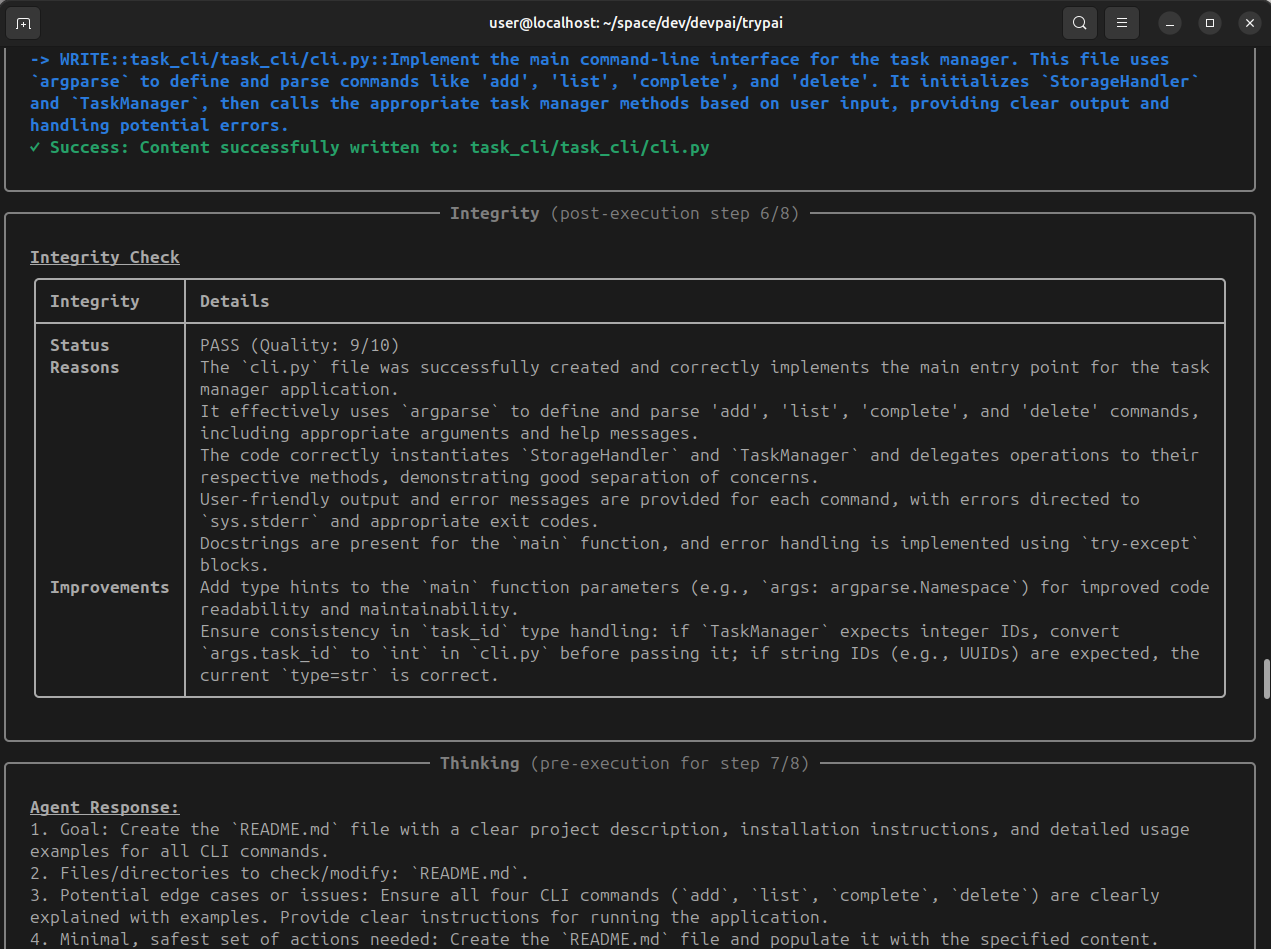Click the Thinking pre-execution step 7/8 panel title

click(x=624, y=763)
